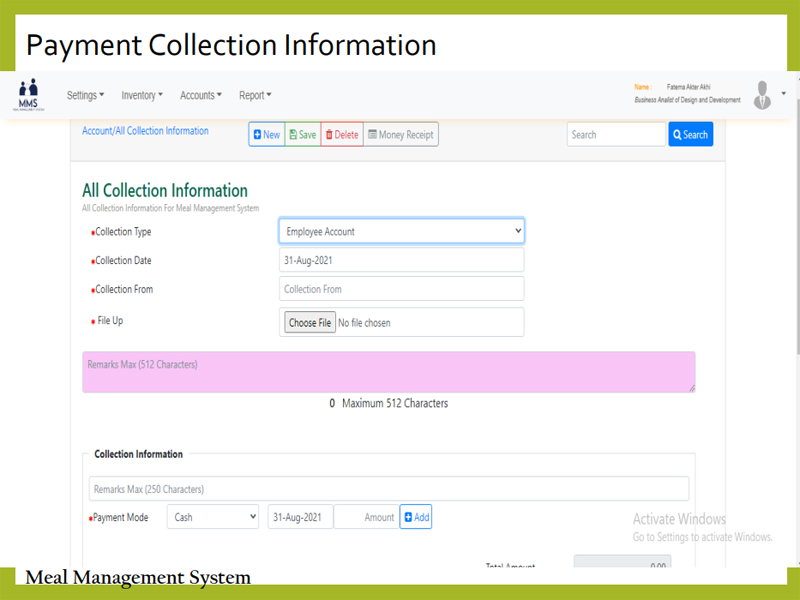The height and width of the screenshot is (600, 800).
Task: Click the Delete trash button
Action: (341, 135)
